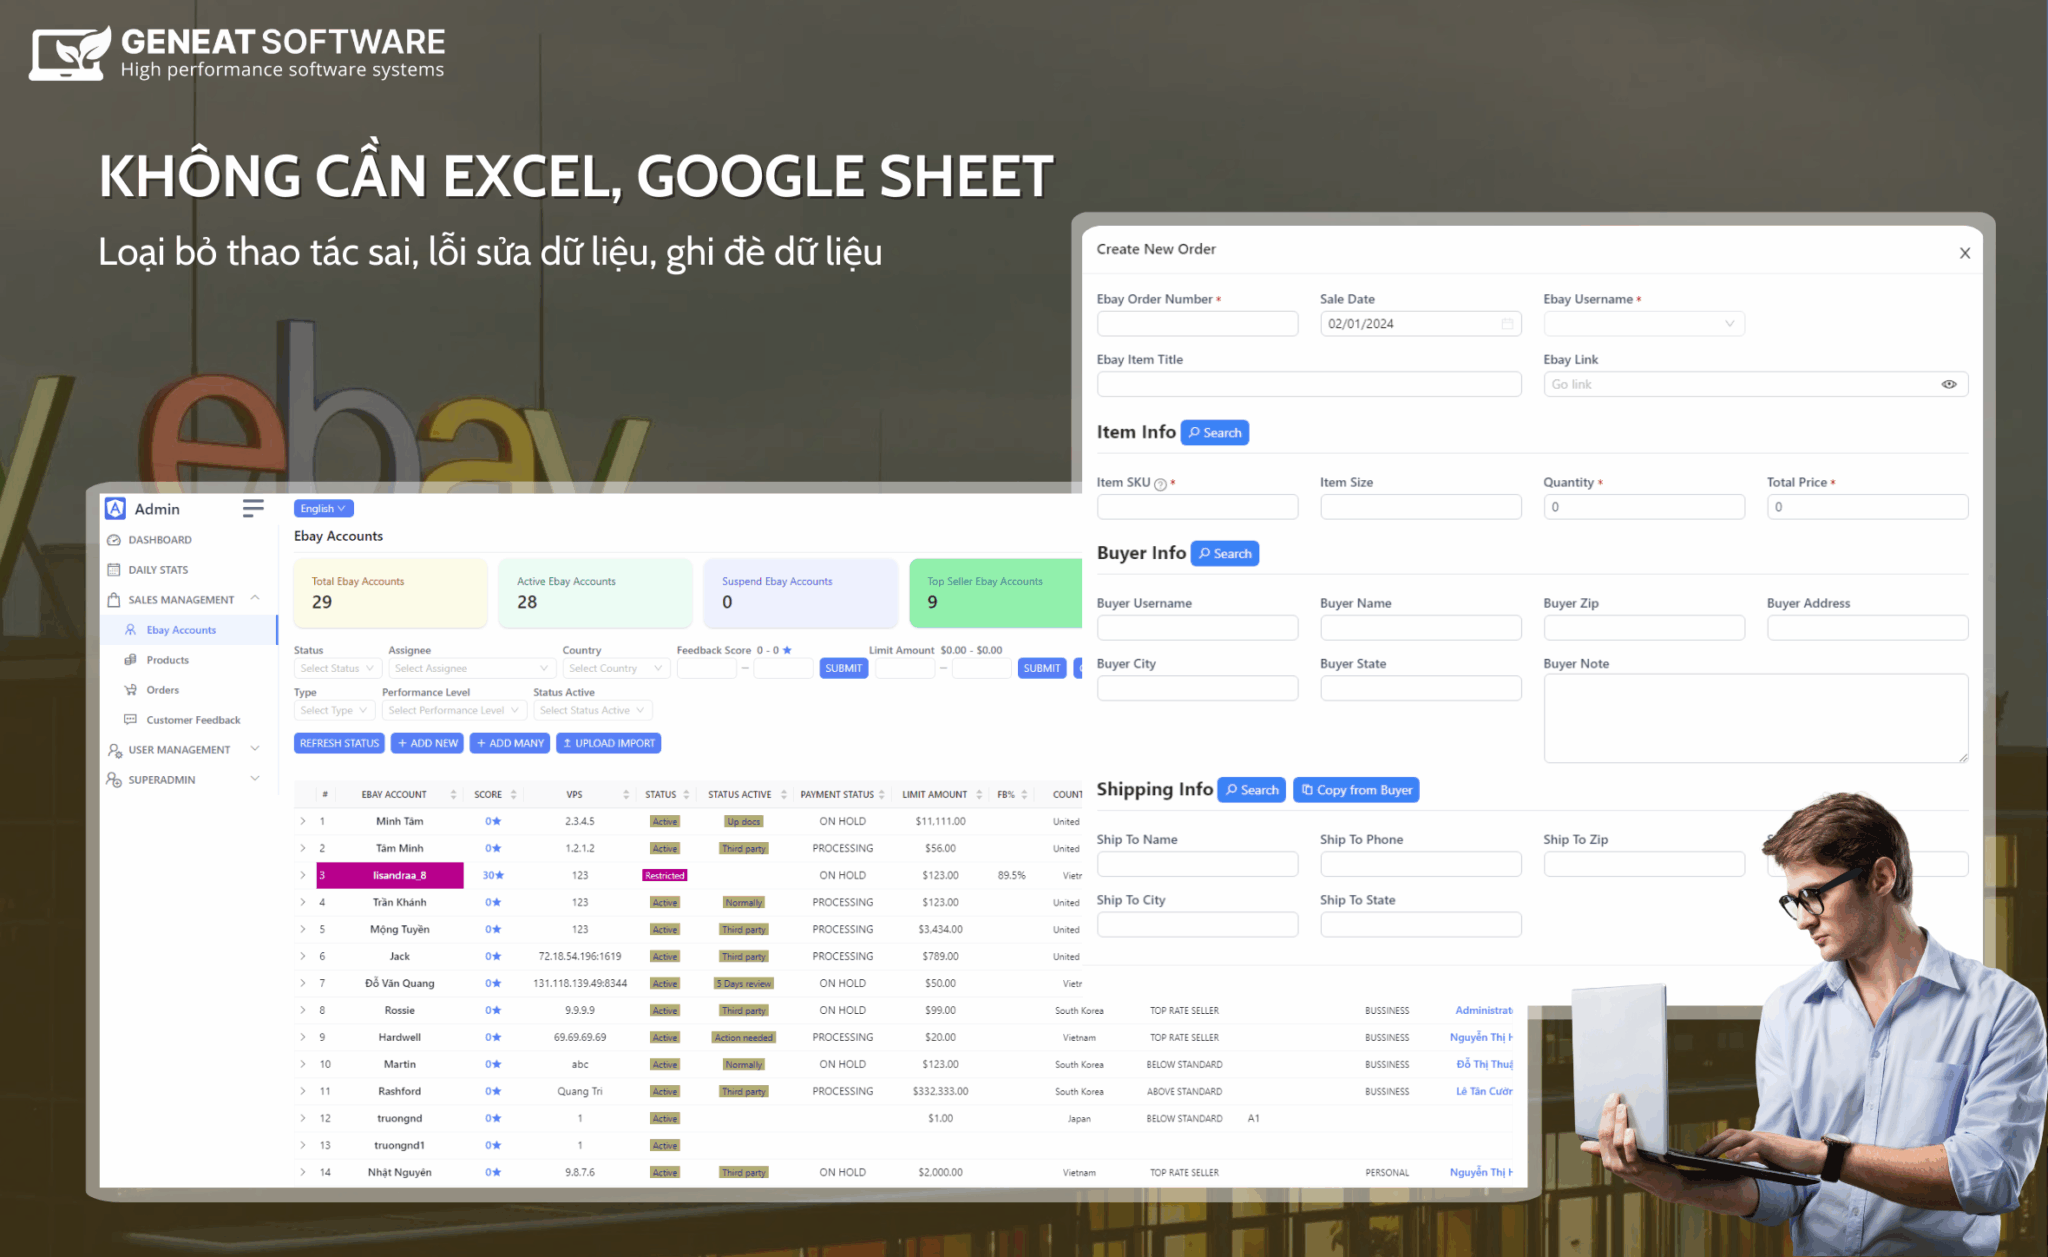Sort by the EBAY ACCOUNT column arrows
This screenshot has height=1257, width=2048.
pyautogui.click(x=453, y=795)
